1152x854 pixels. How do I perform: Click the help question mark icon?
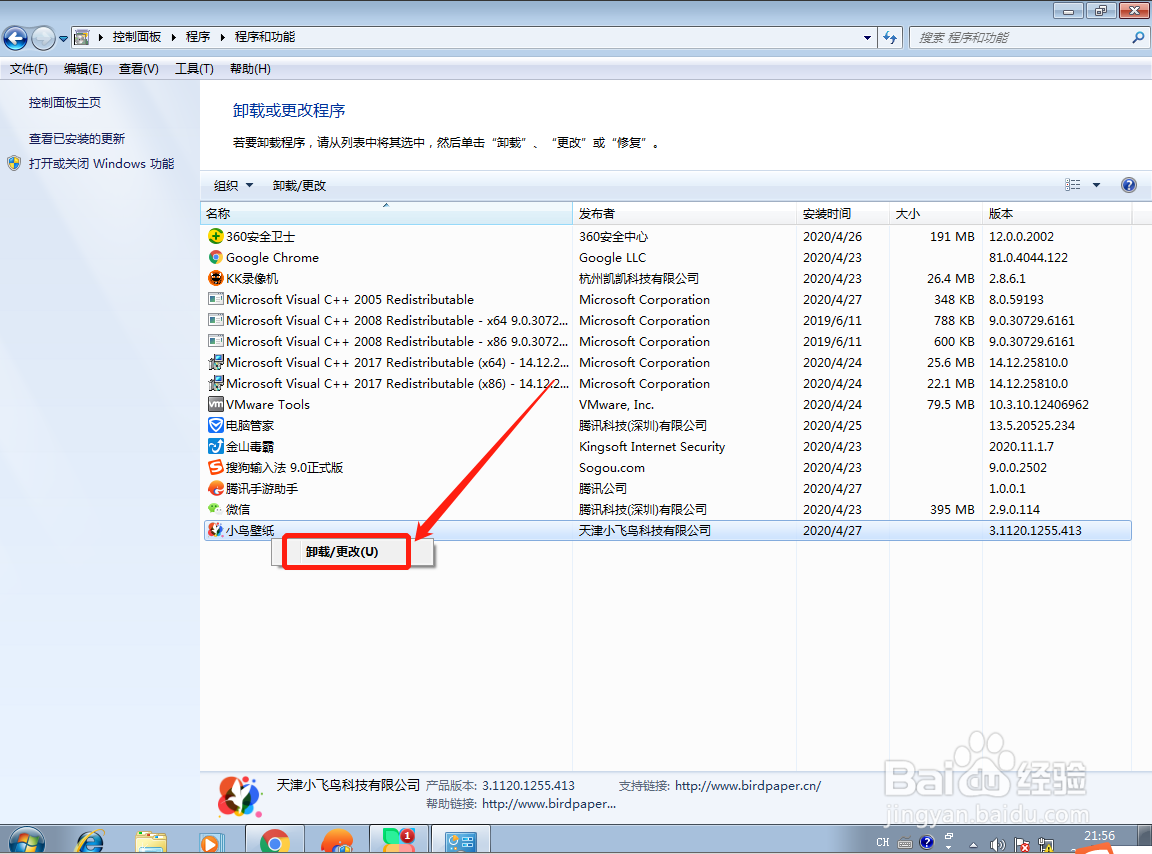1128,185
